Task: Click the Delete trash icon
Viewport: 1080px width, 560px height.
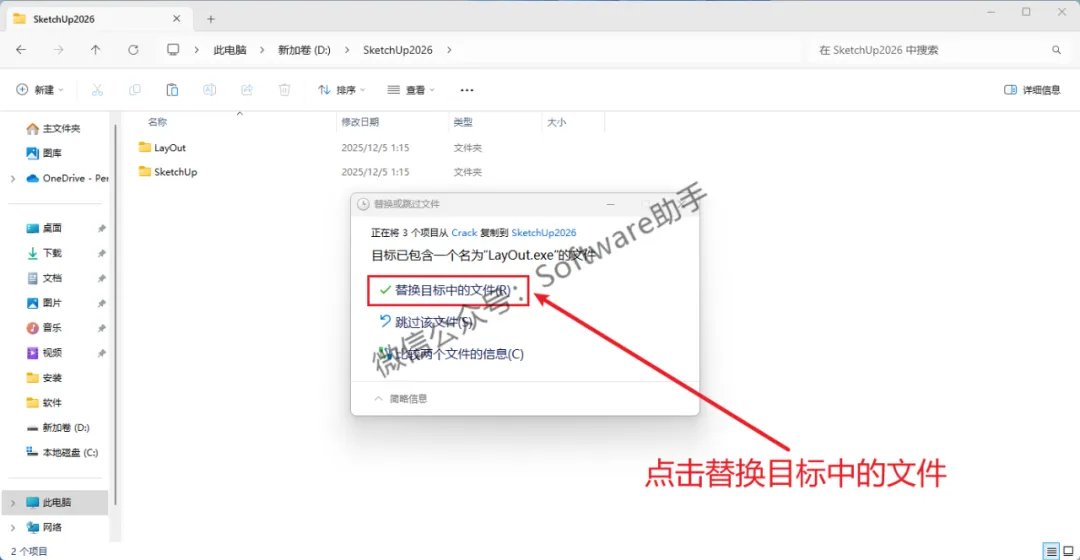Action: coord(284,90)
